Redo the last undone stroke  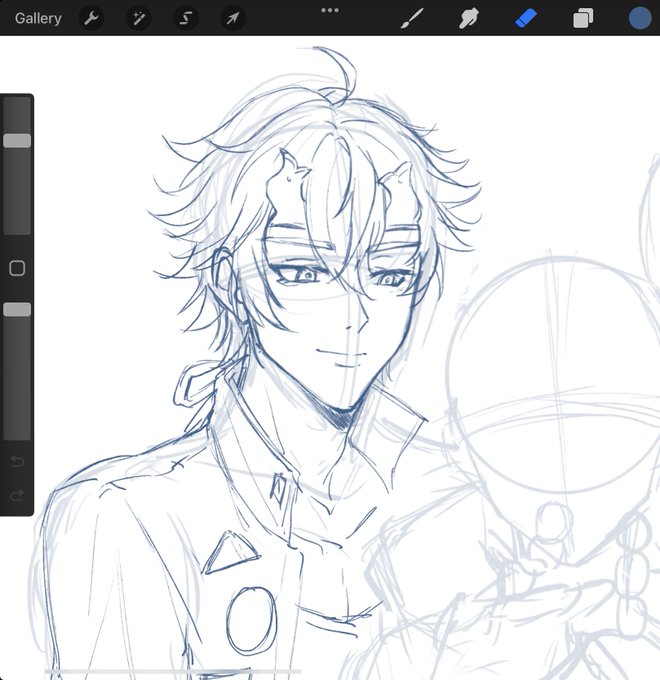tap(17, 495)
